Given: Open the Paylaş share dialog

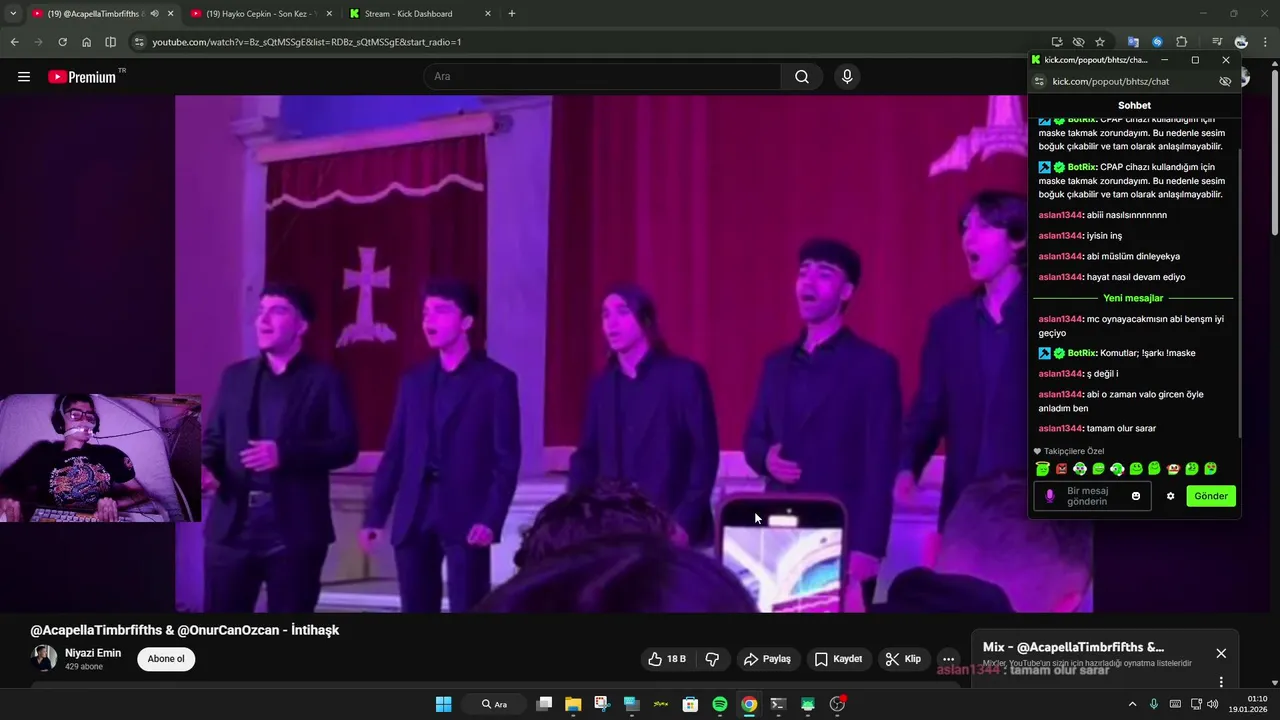Looking at the screenshot, I should point(767,659).
